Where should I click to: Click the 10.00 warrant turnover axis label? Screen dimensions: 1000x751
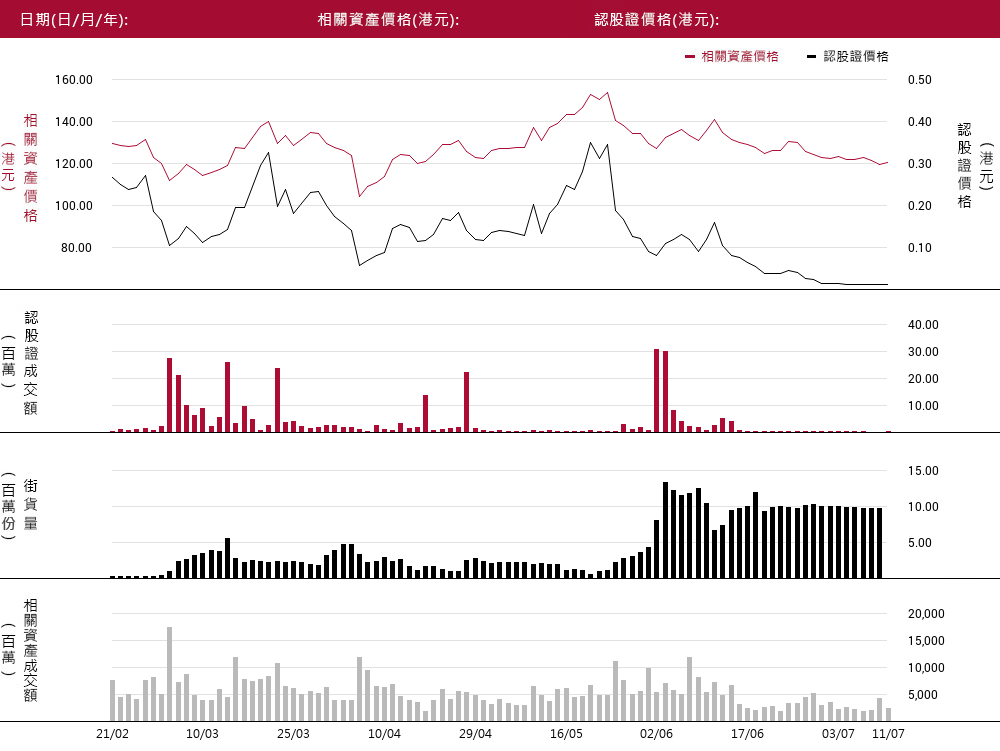pyautogui.click(x=923, y=405)
